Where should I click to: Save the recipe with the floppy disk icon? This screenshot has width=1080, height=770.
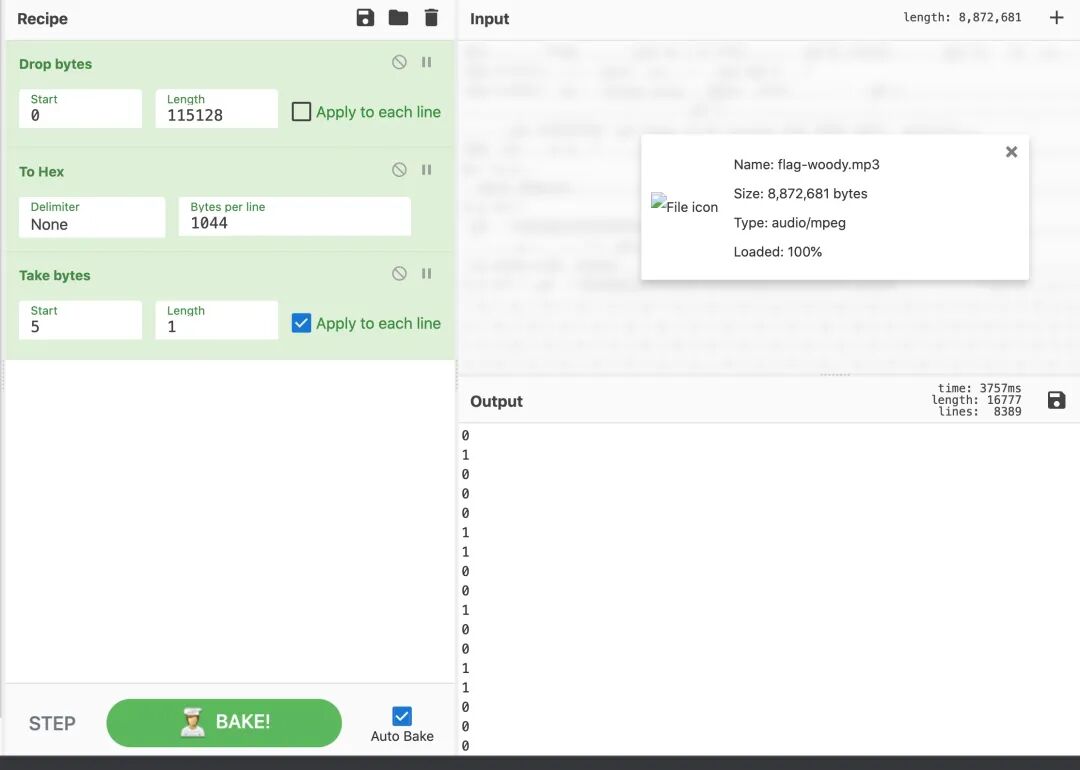[x=365, y=18]
